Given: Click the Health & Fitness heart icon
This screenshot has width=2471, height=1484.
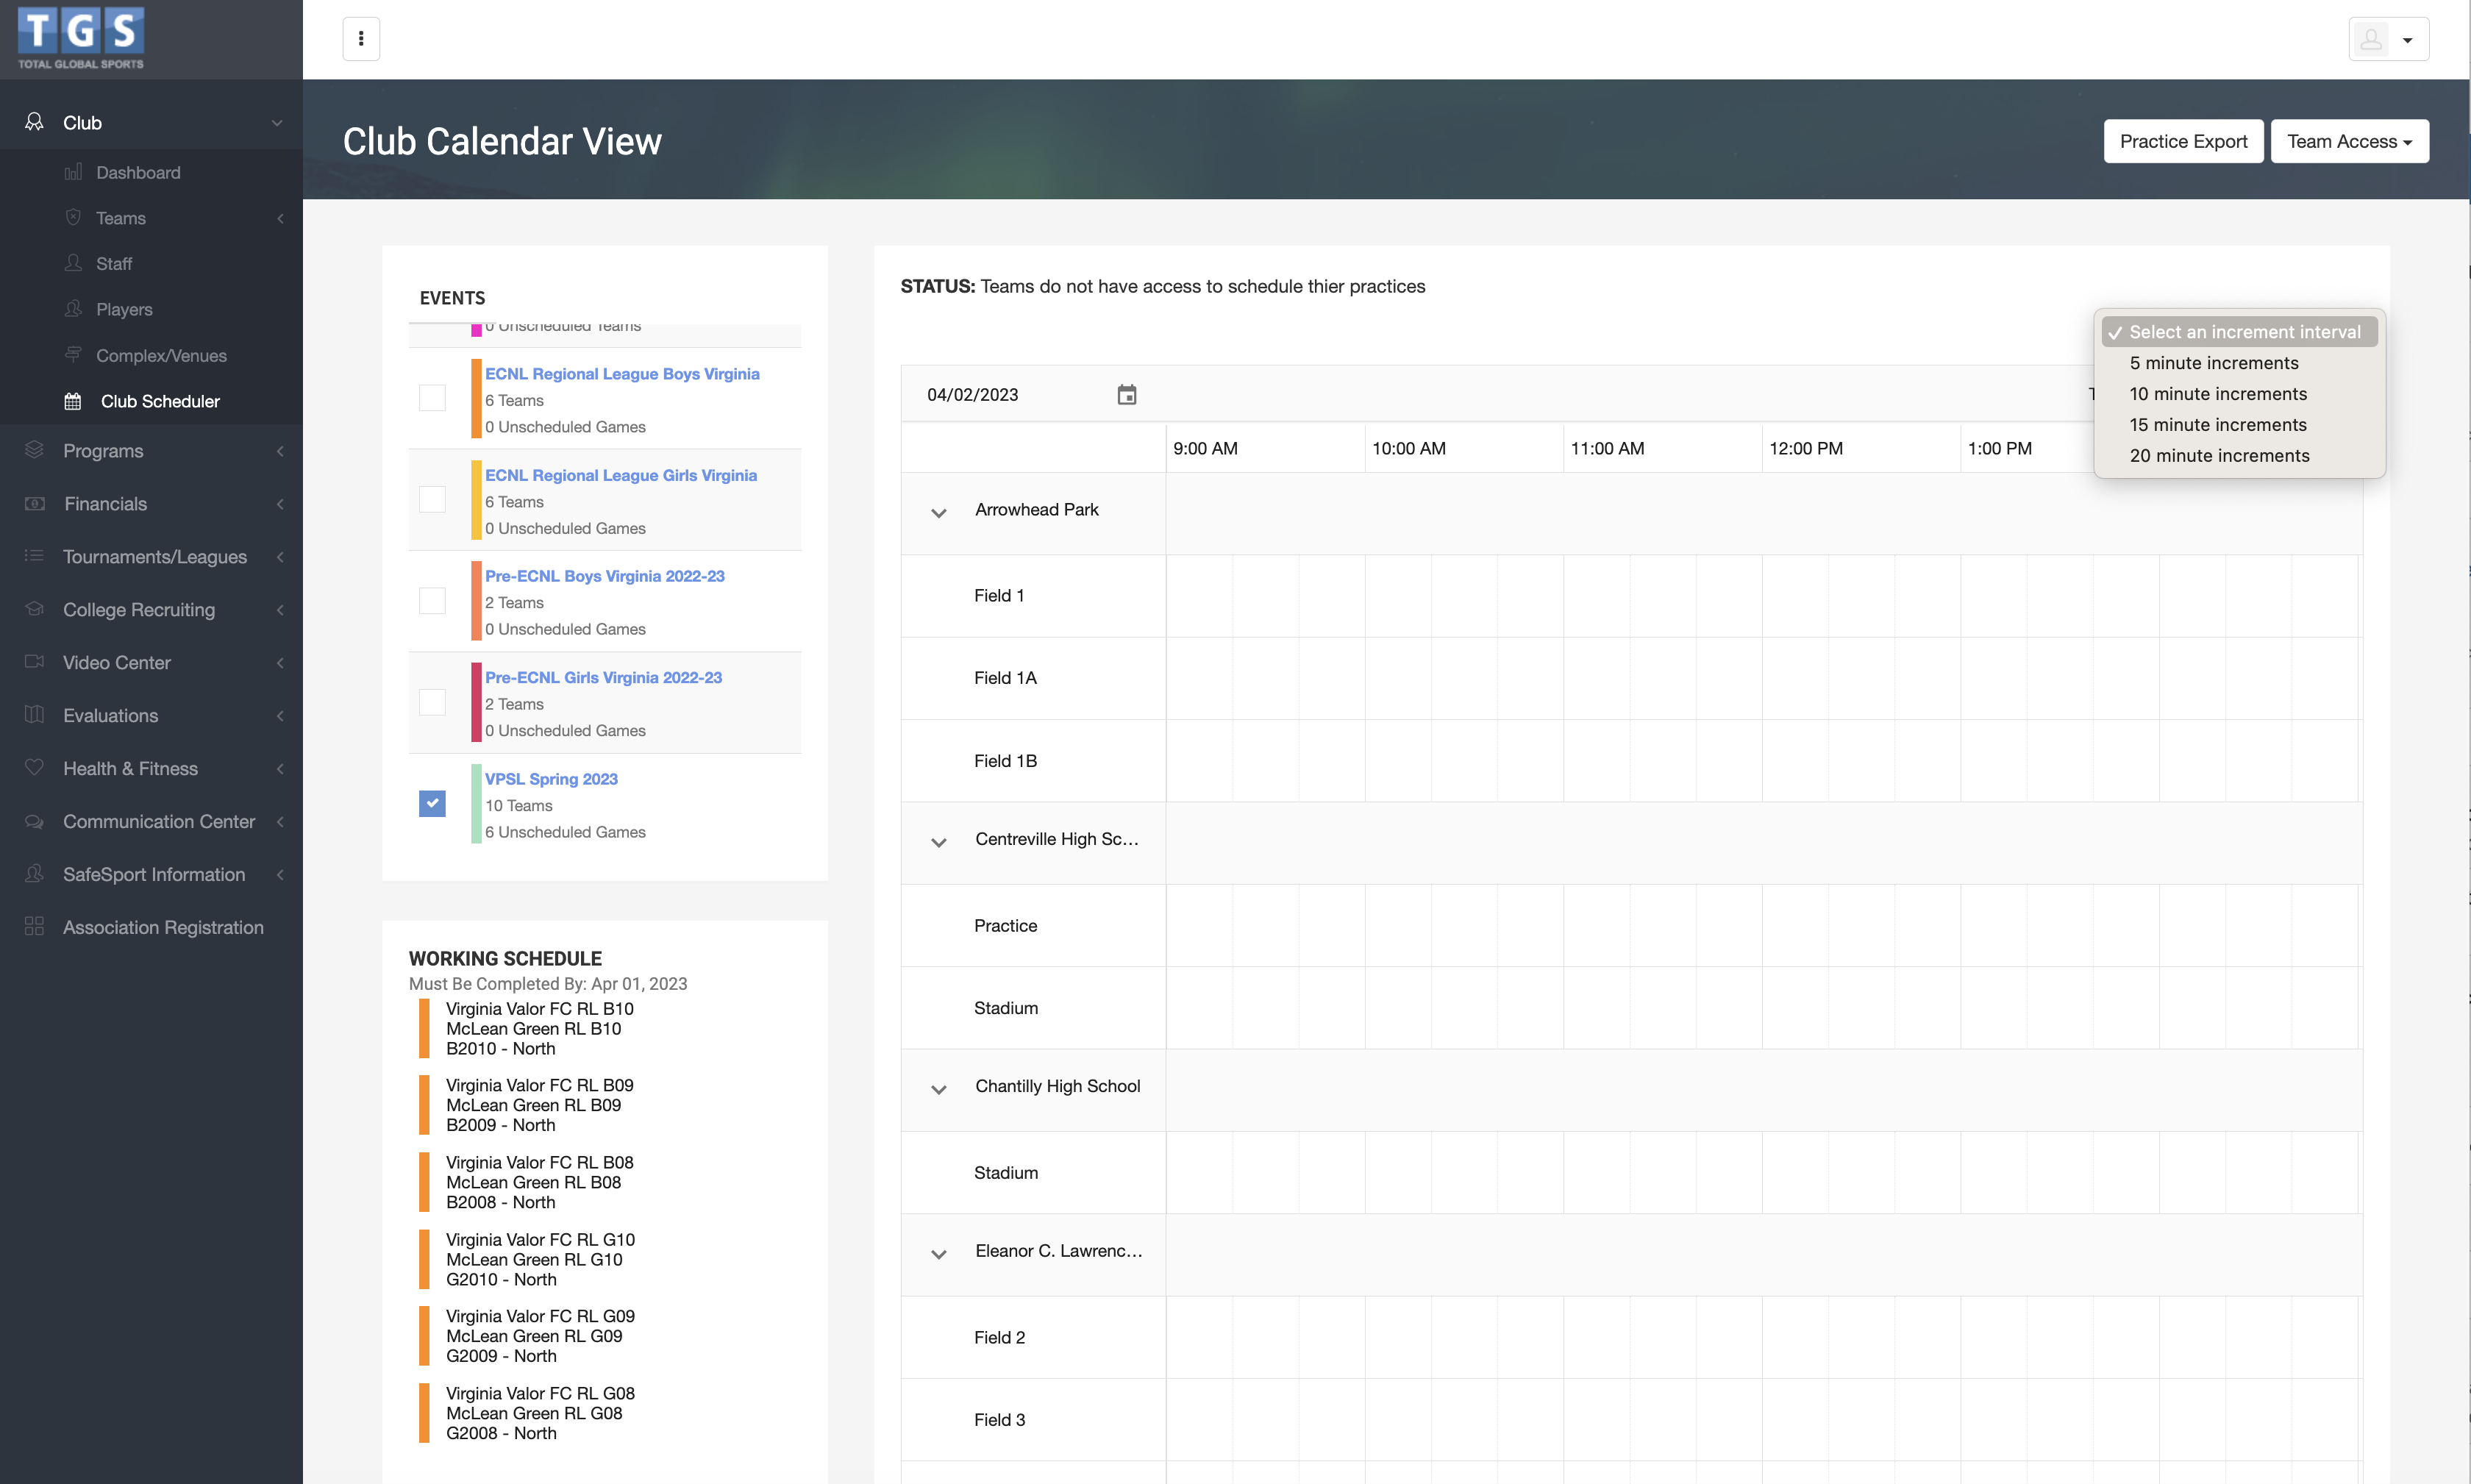Looking at the screenshot, I should 34,768.
